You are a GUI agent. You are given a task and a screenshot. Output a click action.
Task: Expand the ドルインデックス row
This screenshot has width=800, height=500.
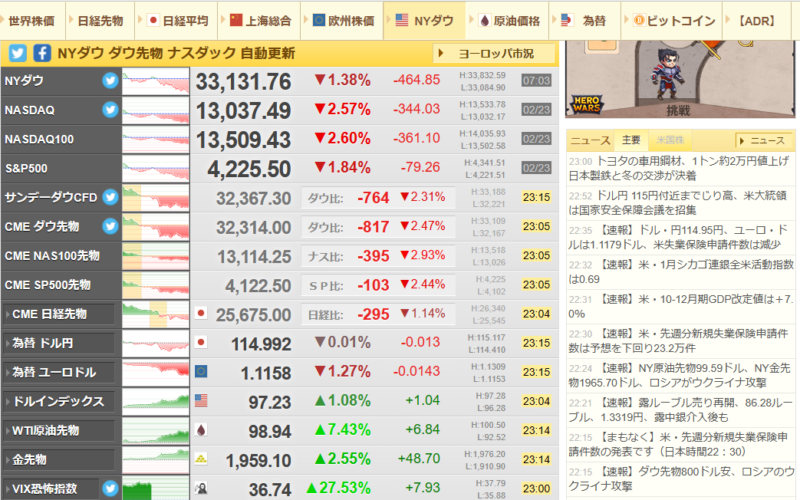click(x=59, y=402)
